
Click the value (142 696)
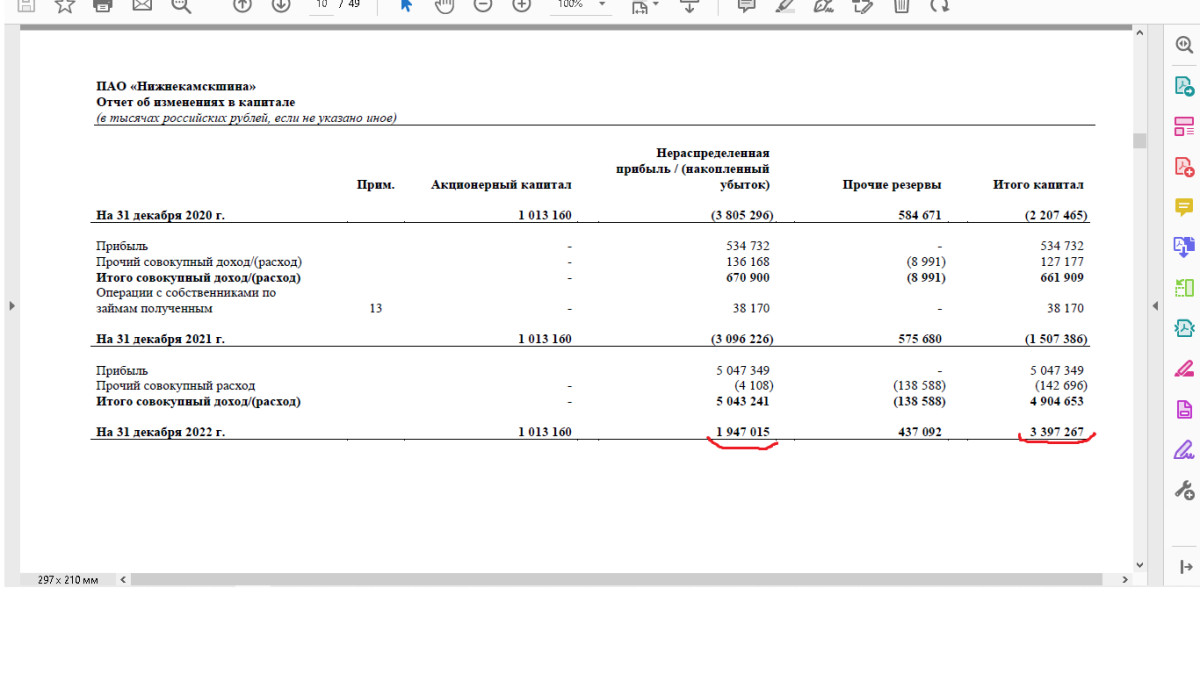click(1061, 386)
